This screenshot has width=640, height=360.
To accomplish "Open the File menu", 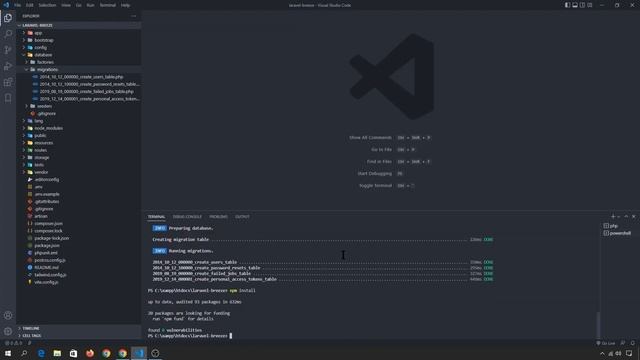I will pyautogui.click(x=18, y=5).
